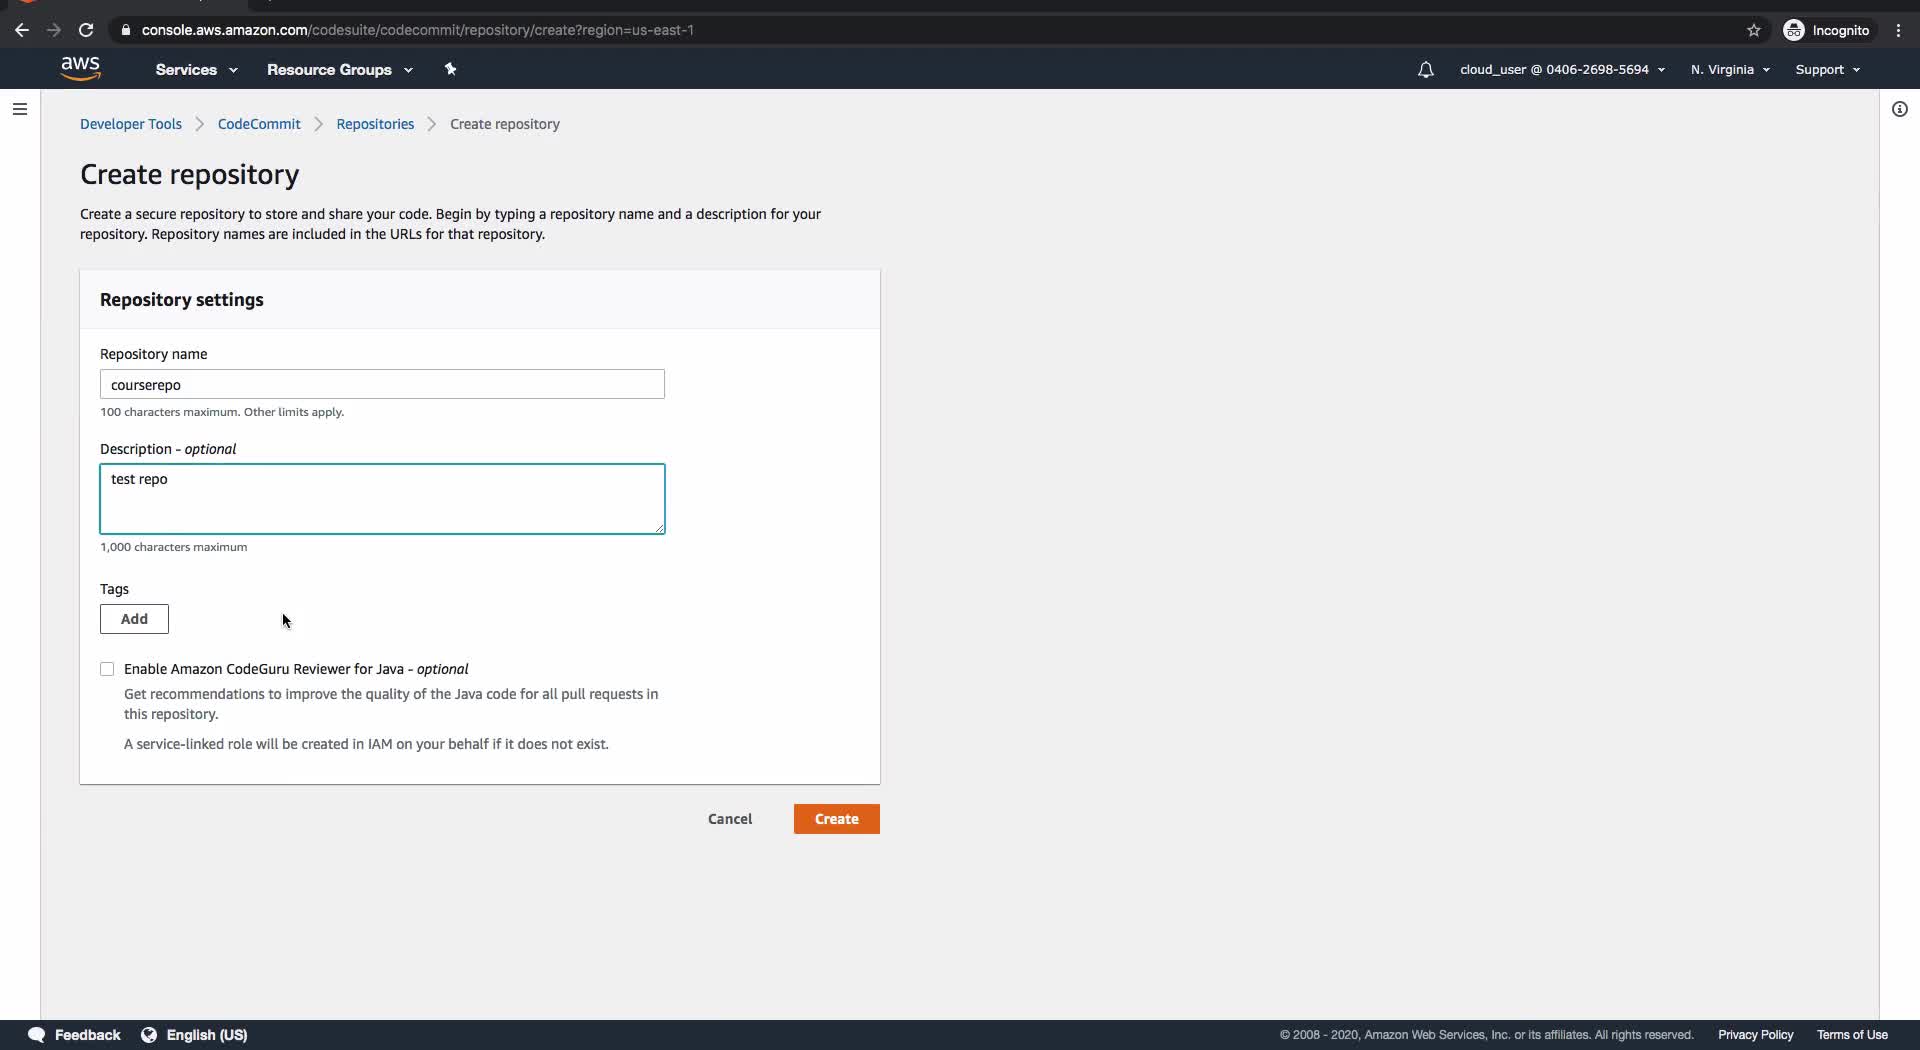The image size is (1920, 1050).
Task: Expand the Services dropdown menu
Action: pos(196,70)
